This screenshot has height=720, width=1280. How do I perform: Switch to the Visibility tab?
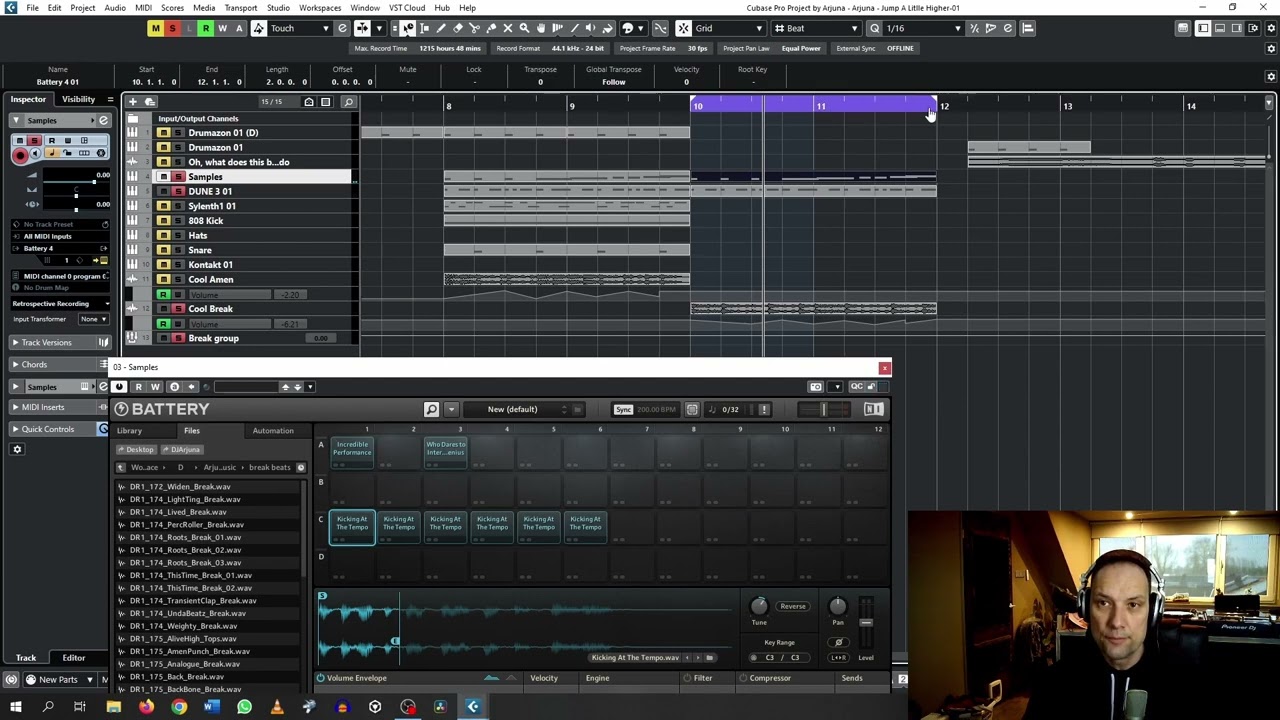pos(78,99)
